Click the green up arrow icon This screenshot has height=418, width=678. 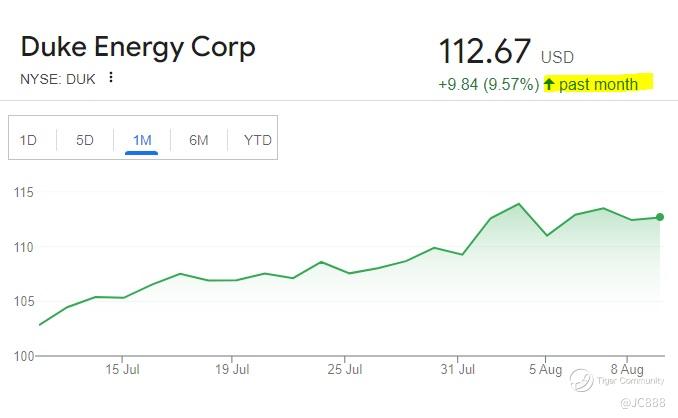tap(549, 84)
